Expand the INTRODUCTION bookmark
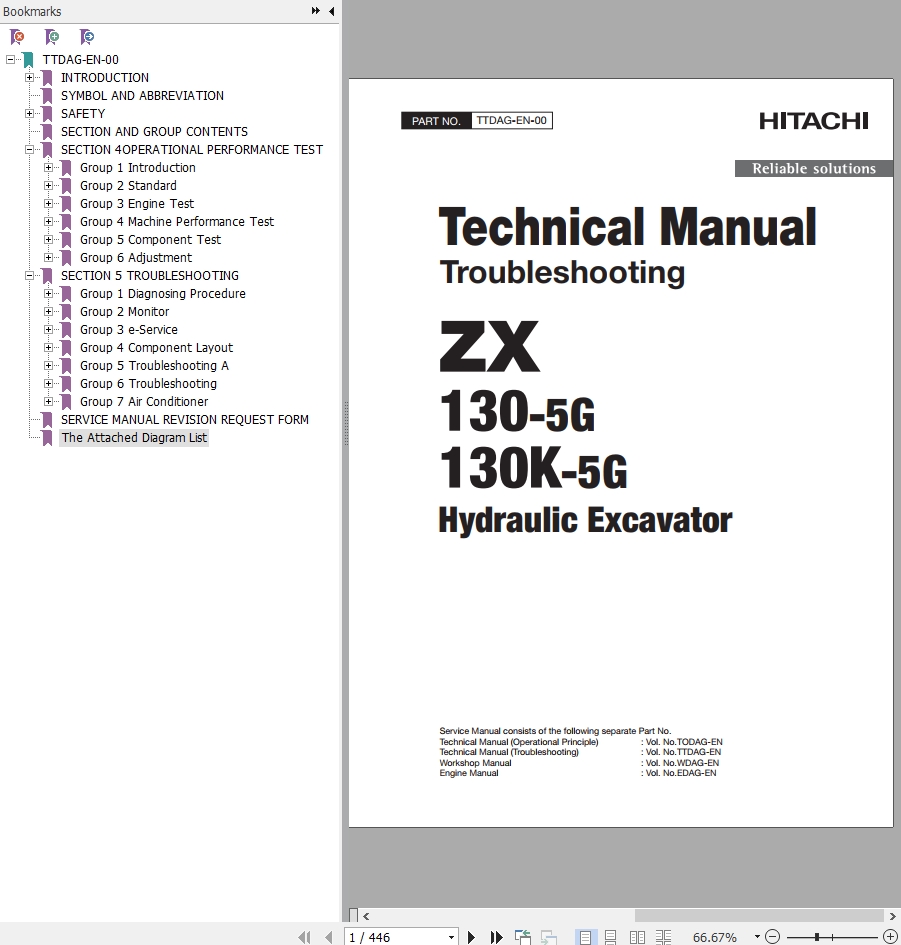Image resolution: width=901 pixels, height=945 pixels. click(29, 78)
